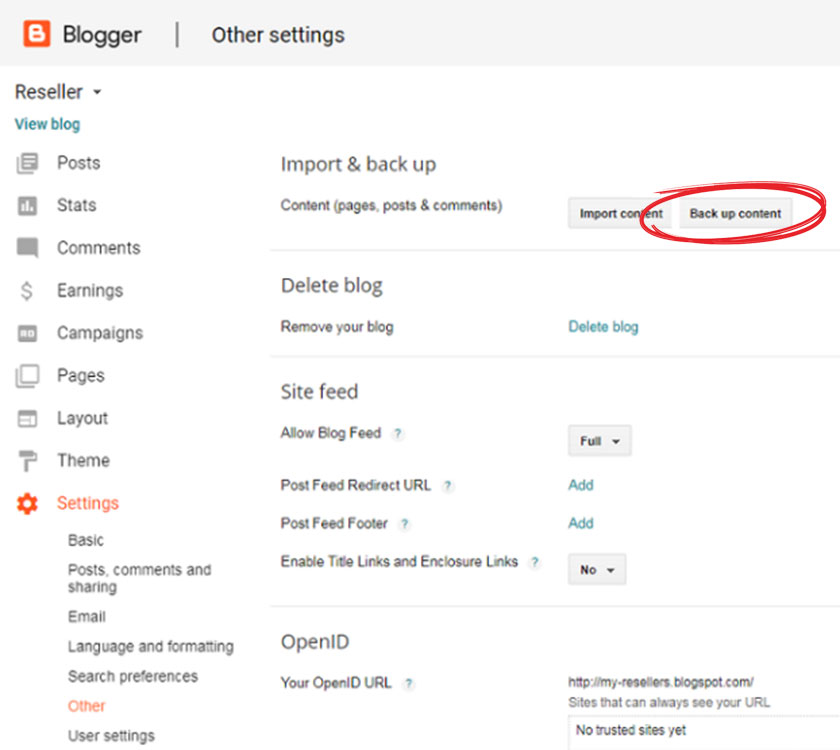Click the Settings gear icon

coord(28,504)
